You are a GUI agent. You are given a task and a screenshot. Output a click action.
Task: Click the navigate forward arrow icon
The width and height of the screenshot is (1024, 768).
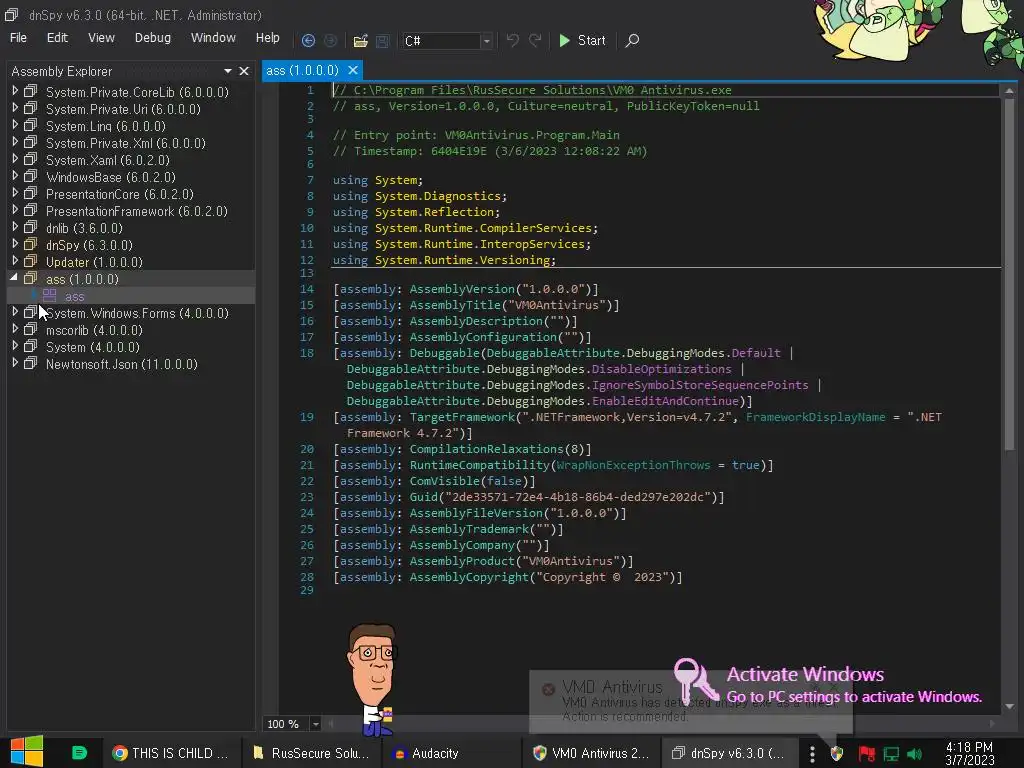[330, 40]
